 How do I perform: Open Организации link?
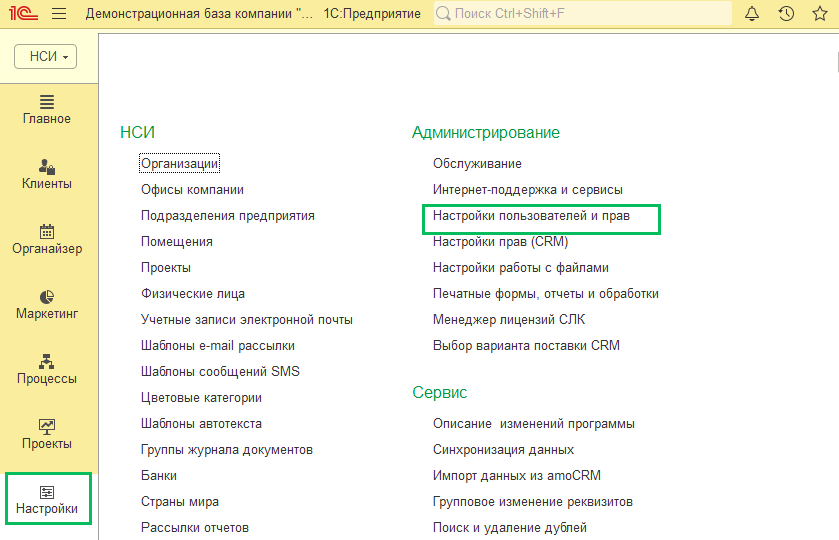(x=180, y=163)
